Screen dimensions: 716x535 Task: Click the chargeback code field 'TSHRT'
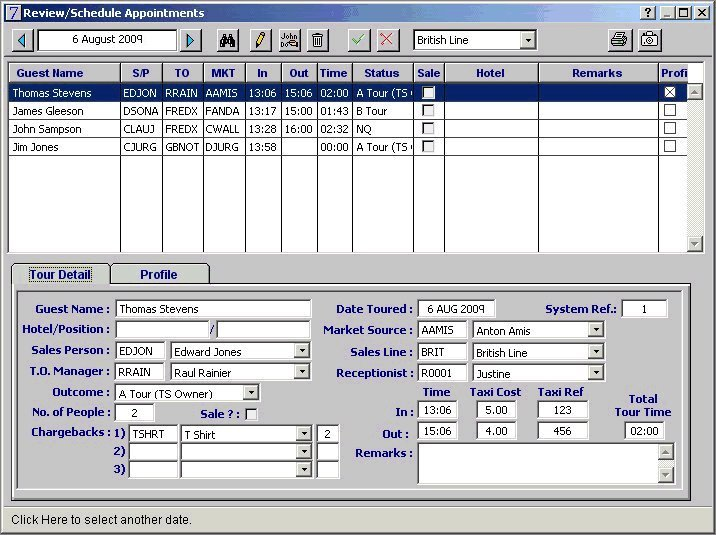pyautogui.click(x=153, y=434)
